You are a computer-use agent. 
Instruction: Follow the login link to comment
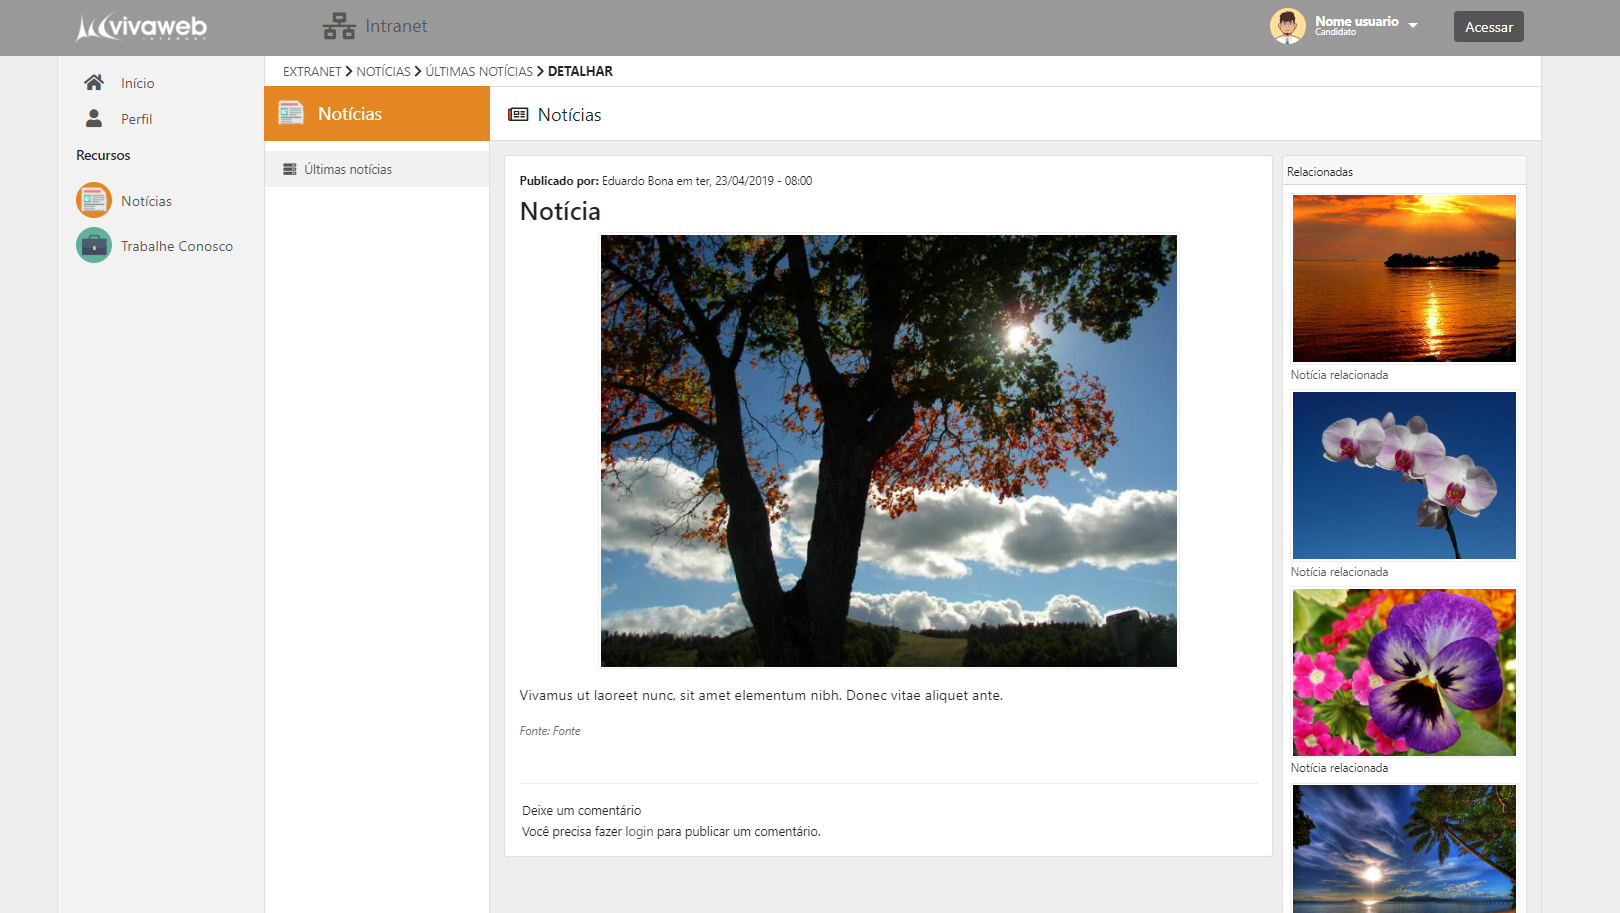639,831
